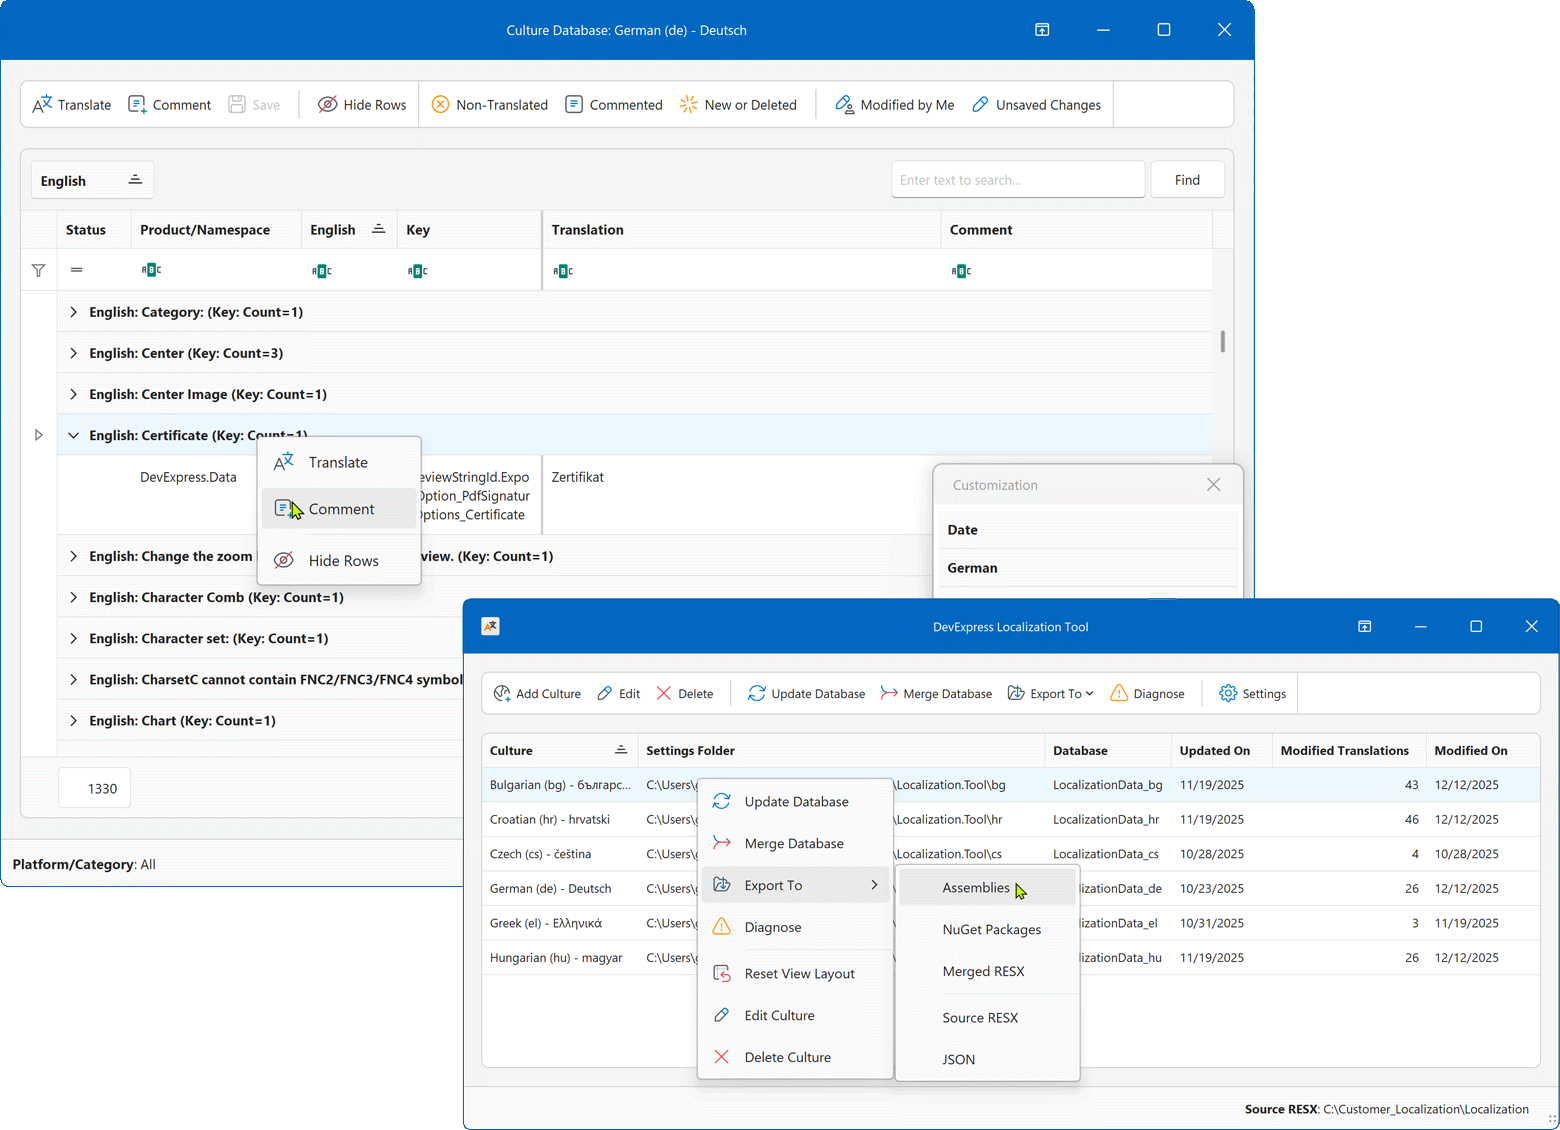Choose Assemblies in the Export To submenu
This screenshot has width=1560, height=1130.
pyautogui.click(x=975, y=887)
